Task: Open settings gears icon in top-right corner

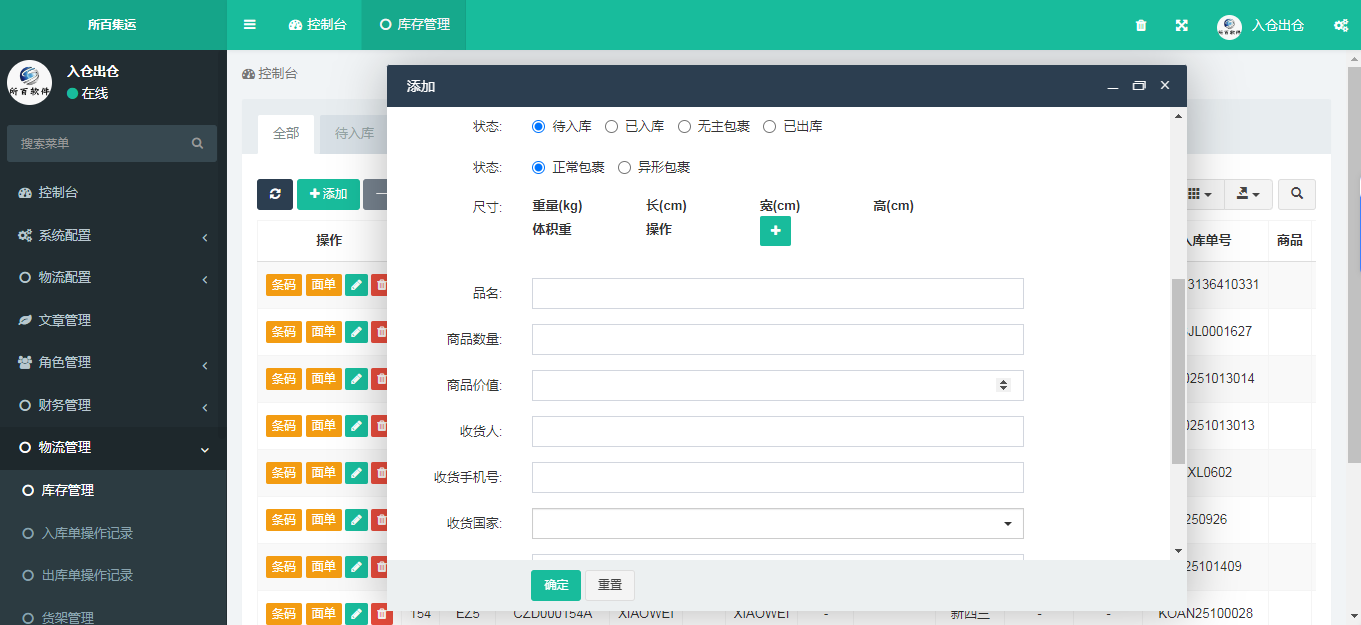Action: click(1341, 25)
